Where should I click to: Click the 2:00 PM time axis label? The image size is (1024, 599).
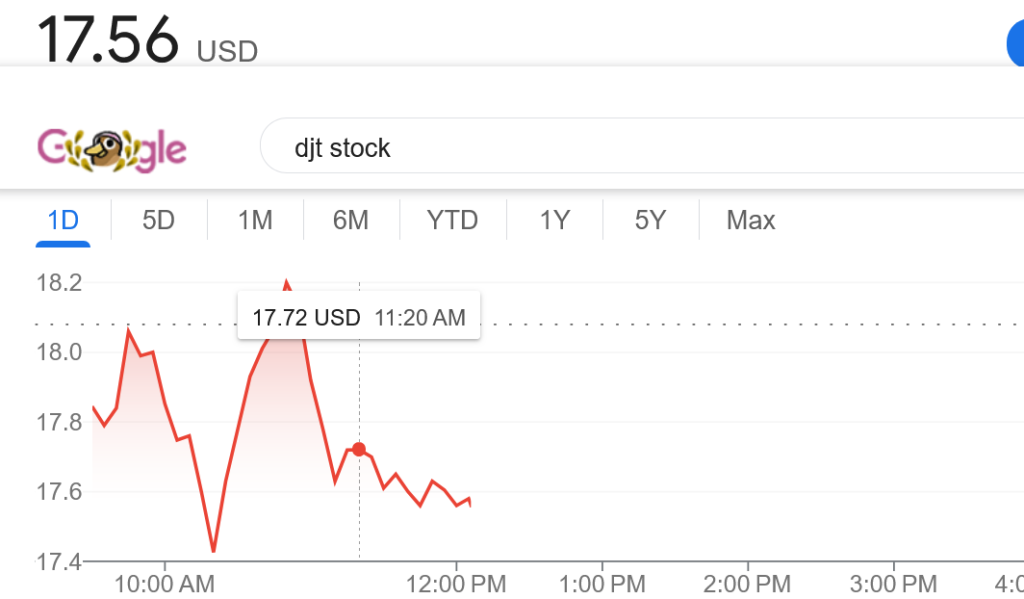click(747, 583)
